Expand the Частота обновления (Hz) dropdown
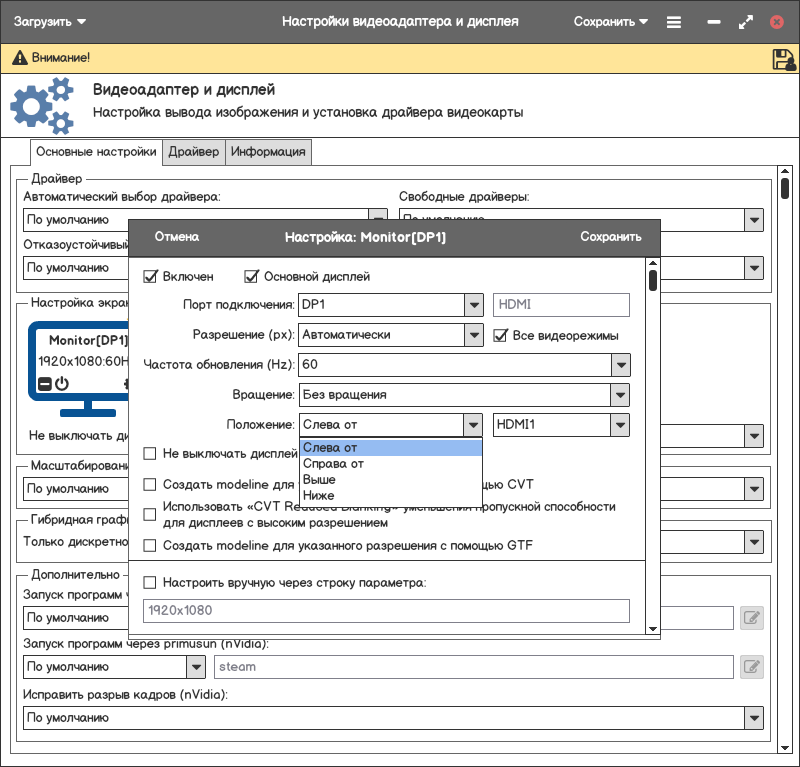800x767 pixels. [621, 365]
